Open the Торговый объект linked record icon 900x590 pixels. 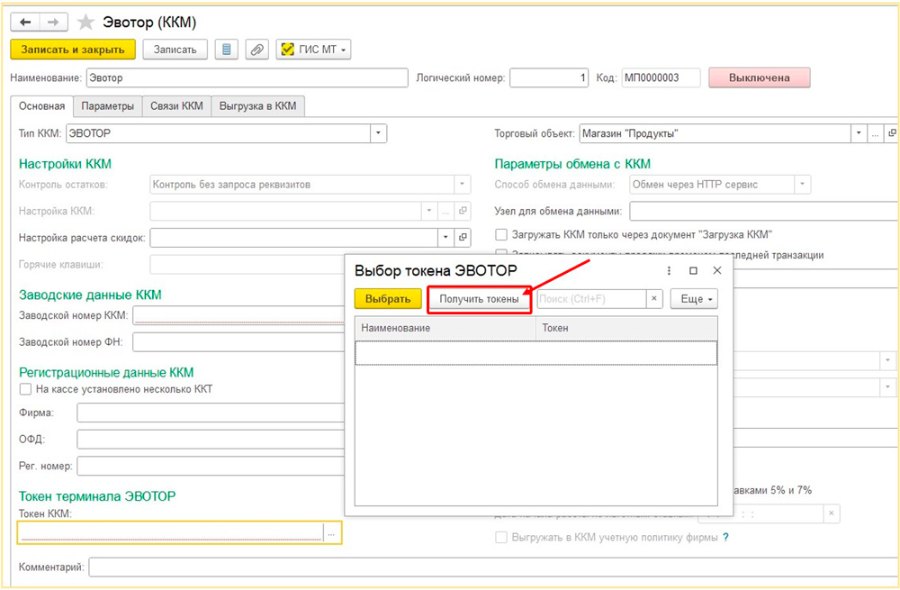click(891, 134)
